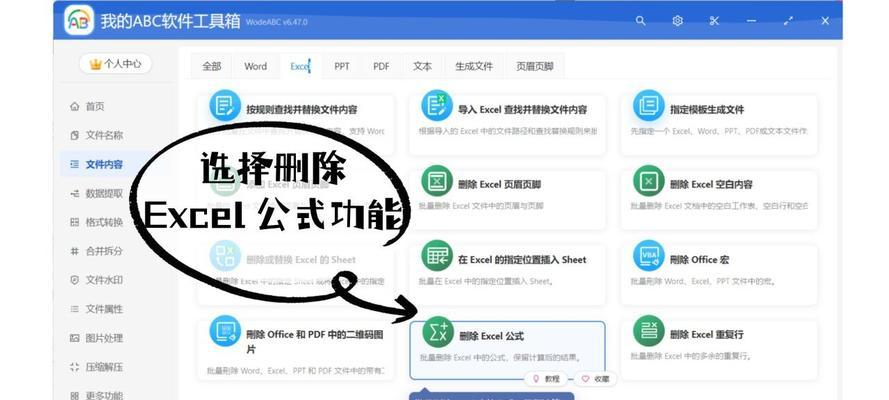Open settings gear in title bar
The height and width of the screenshot is (400, 889).
pyautogui.click(x=677, y=21)
